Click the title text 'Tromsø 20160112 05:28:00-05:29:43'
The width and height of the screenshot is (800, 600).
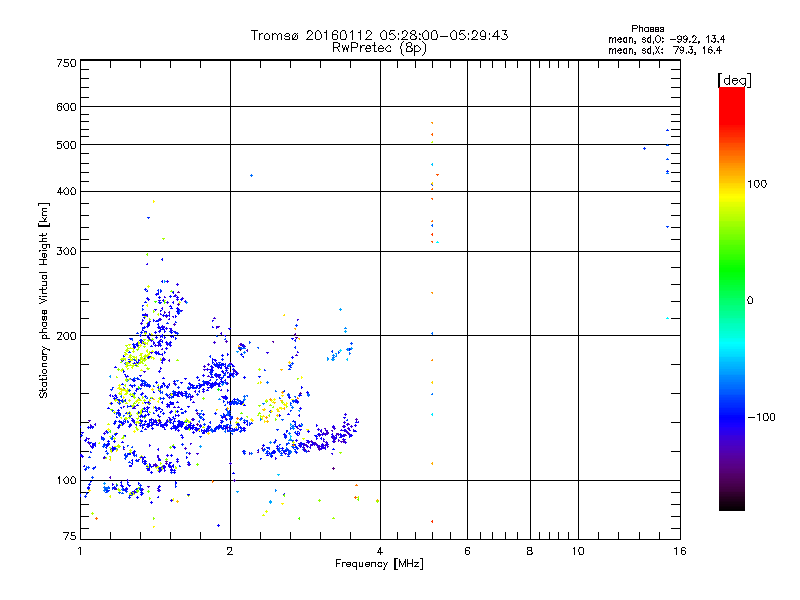(x=379, y=35)
